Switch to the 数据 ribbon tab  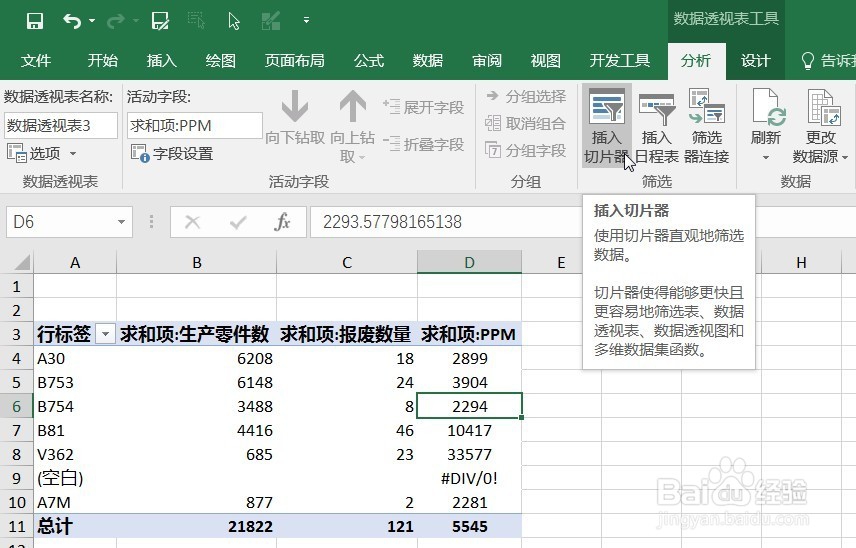428,60
